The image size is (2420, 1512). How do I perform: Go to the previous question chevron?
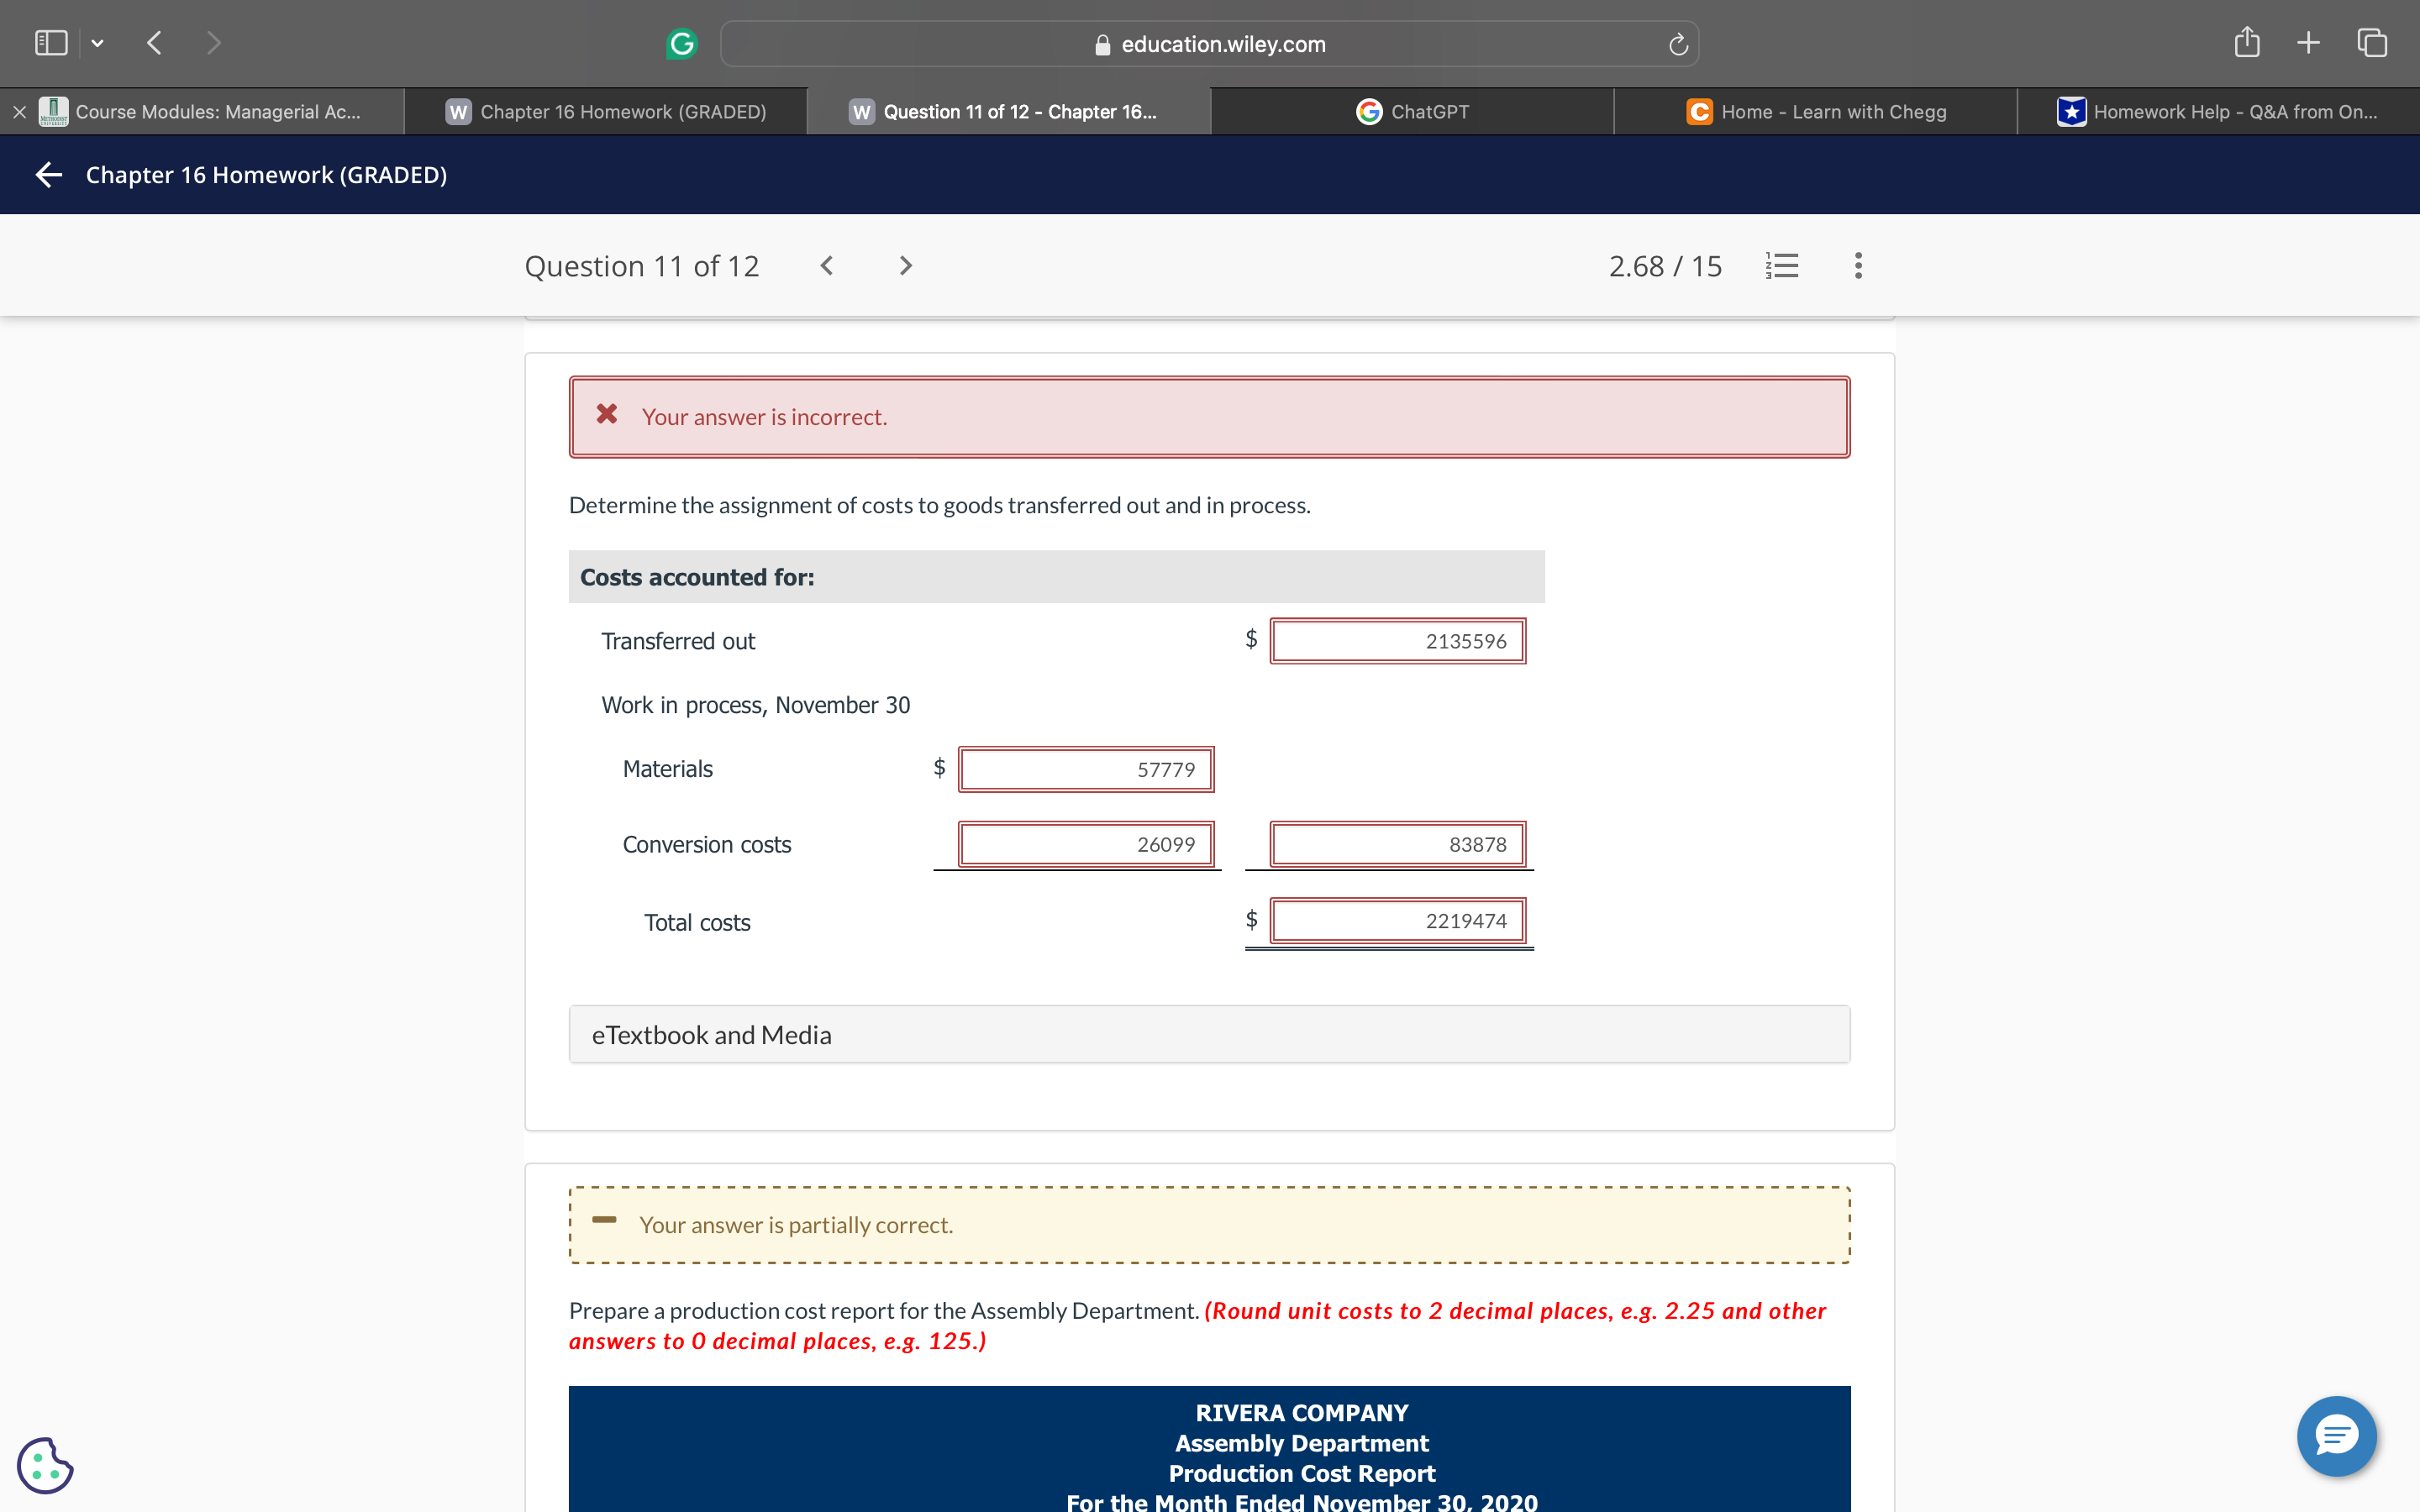point(826,265)
